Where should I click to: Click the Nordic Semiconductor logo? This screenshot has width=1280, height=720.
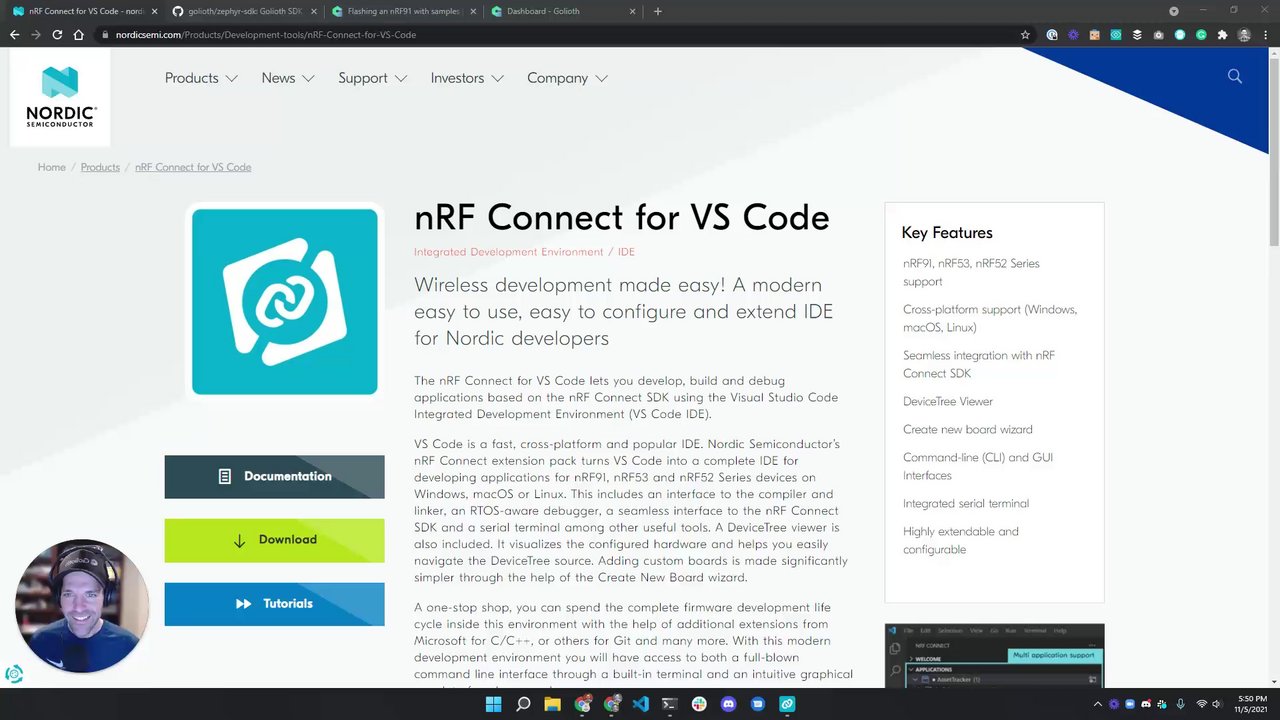60,97
